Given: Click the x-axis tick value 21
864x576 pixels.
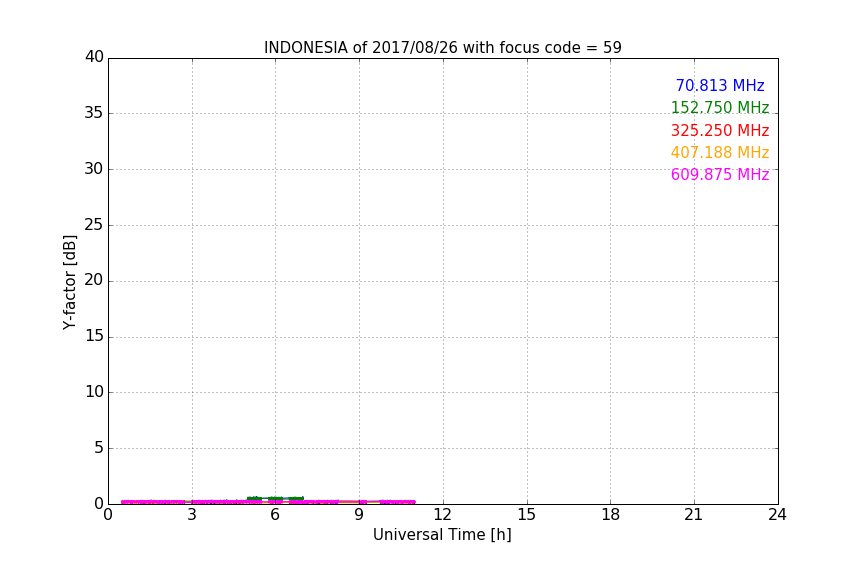Looking at the screenshot, I should pyautogui.click(x=694, y=515).
